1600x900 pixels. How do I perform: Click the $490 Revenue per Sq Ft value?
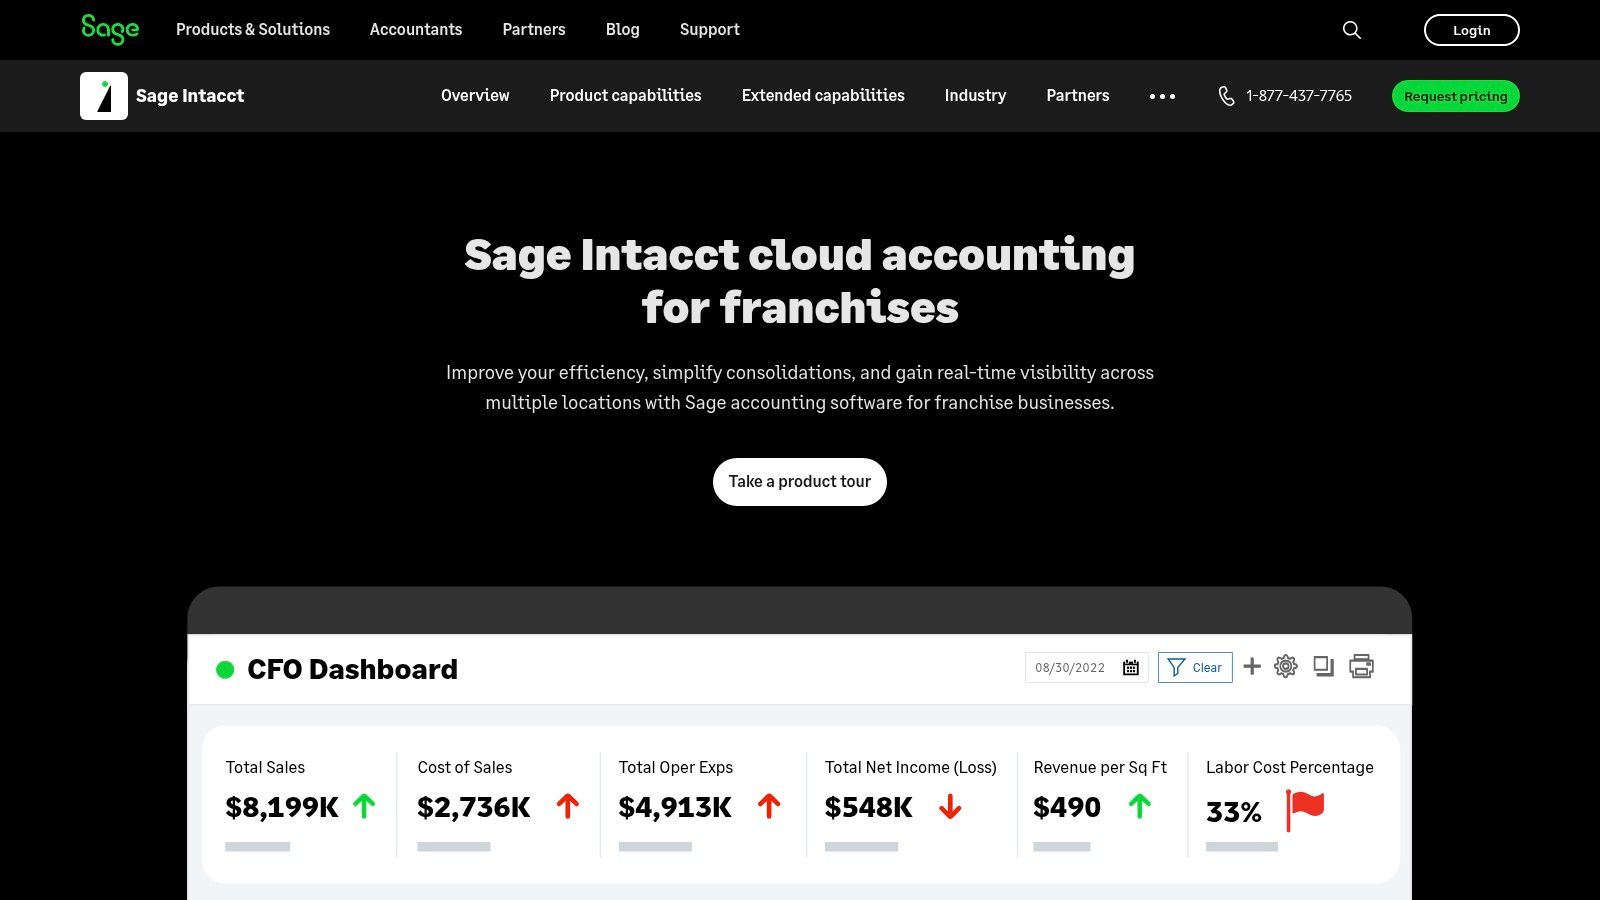pyautogui.click(x=1067, y=807)
